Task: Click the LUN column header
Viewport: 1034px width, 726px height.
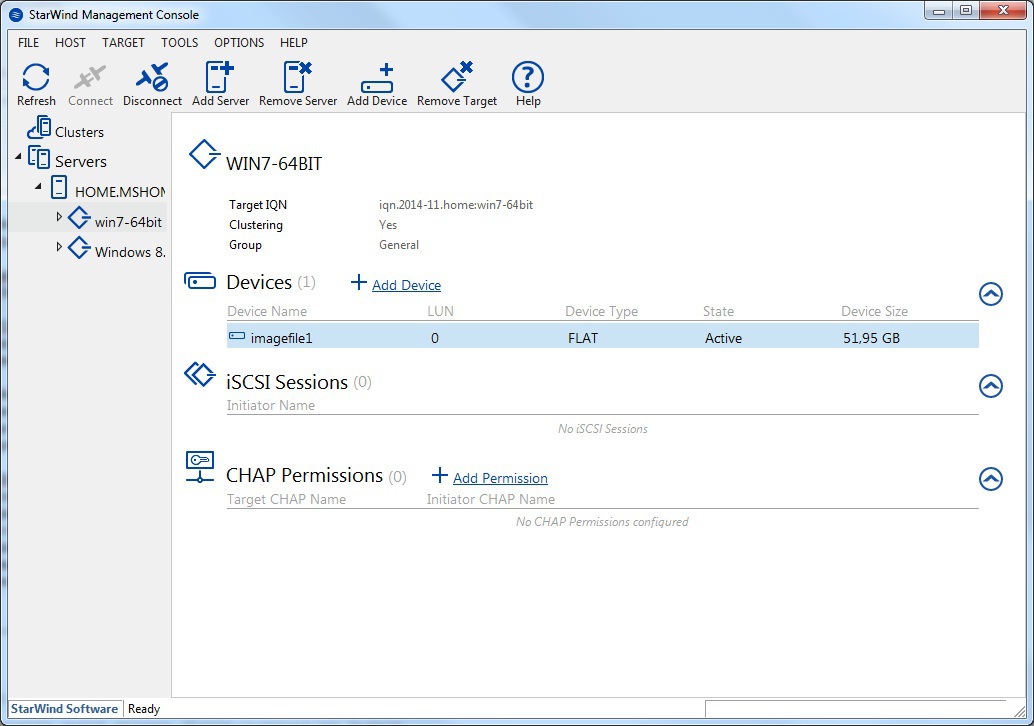Action: pyautogui.click(x=441, y=311)
